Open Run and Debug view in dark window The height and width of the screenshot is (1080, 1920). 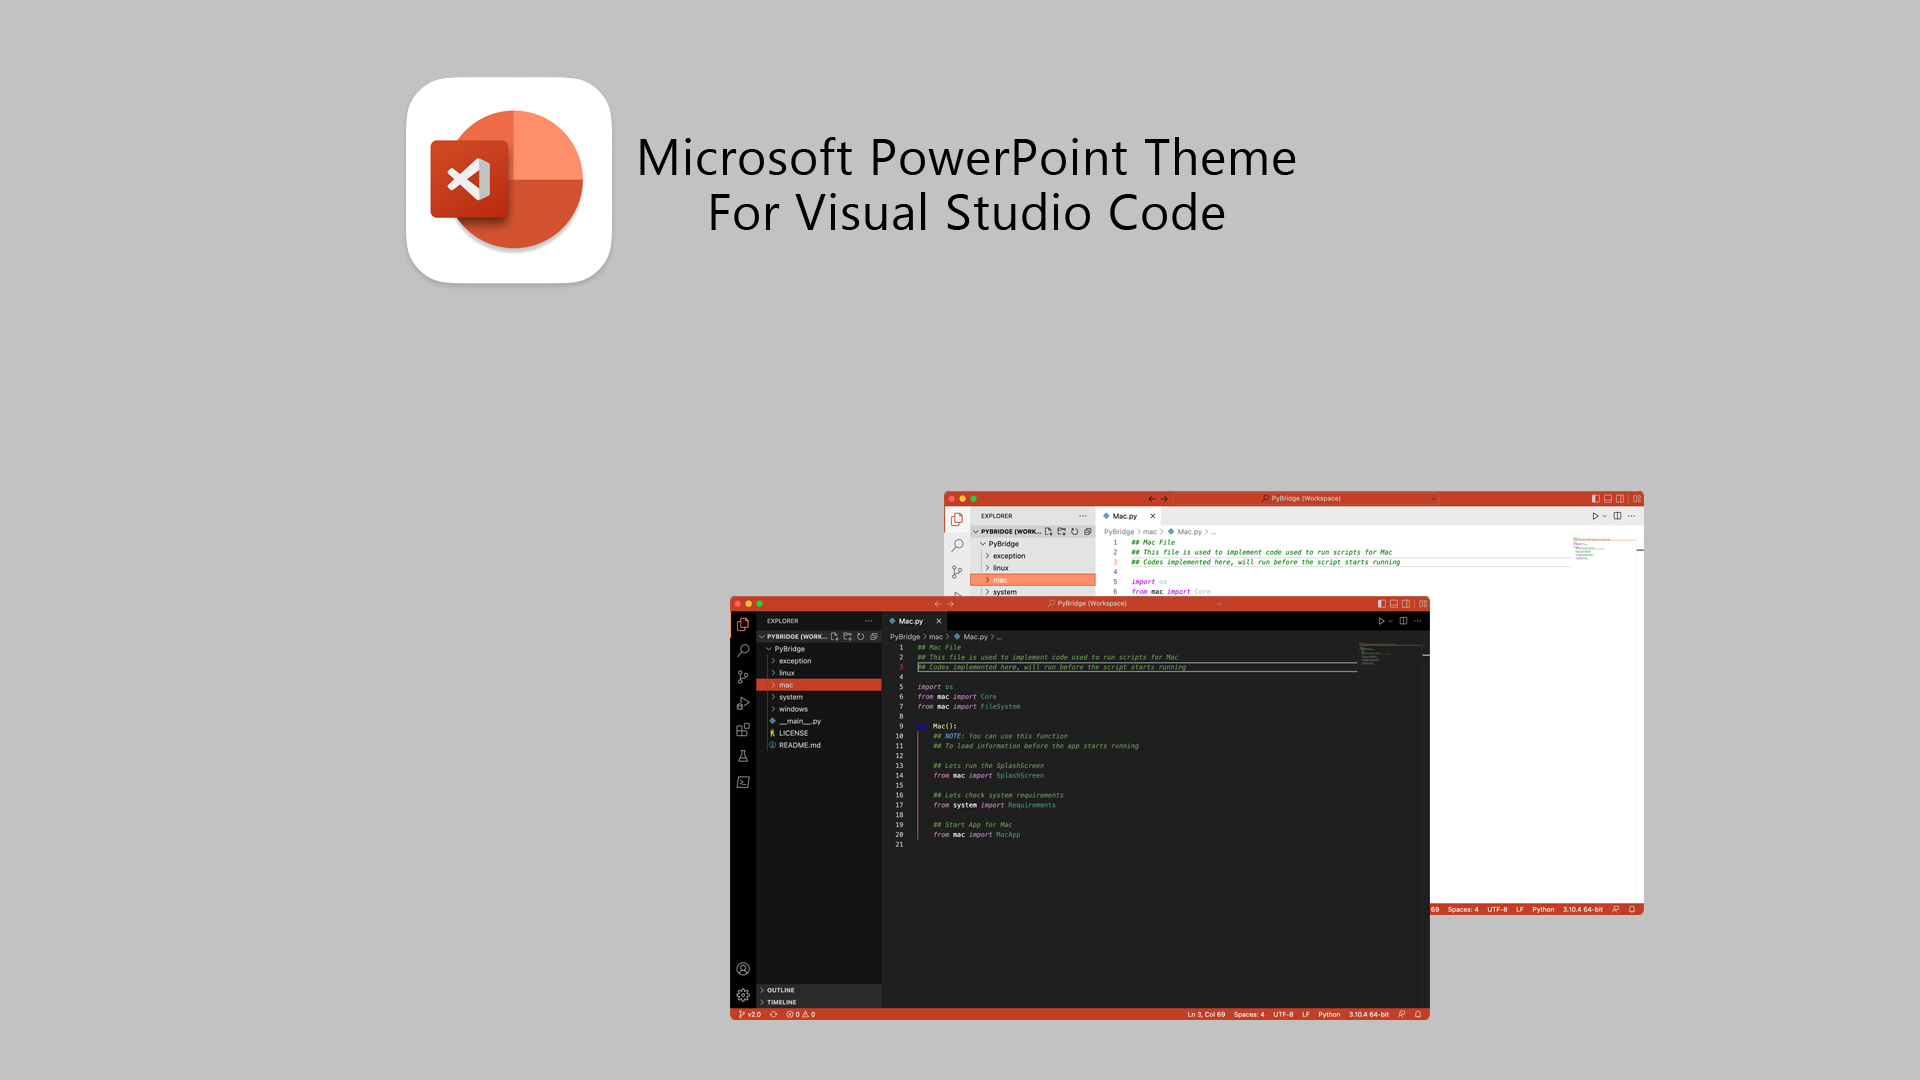[x=743, y=703]
